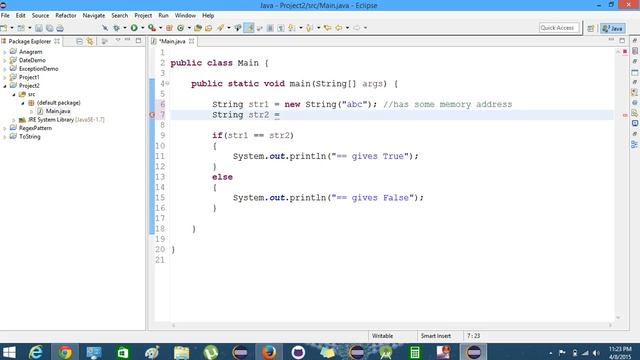The image size is (640, 360).
Task: Click the Debug bug icon in toolbar
Action: (117, 28)
